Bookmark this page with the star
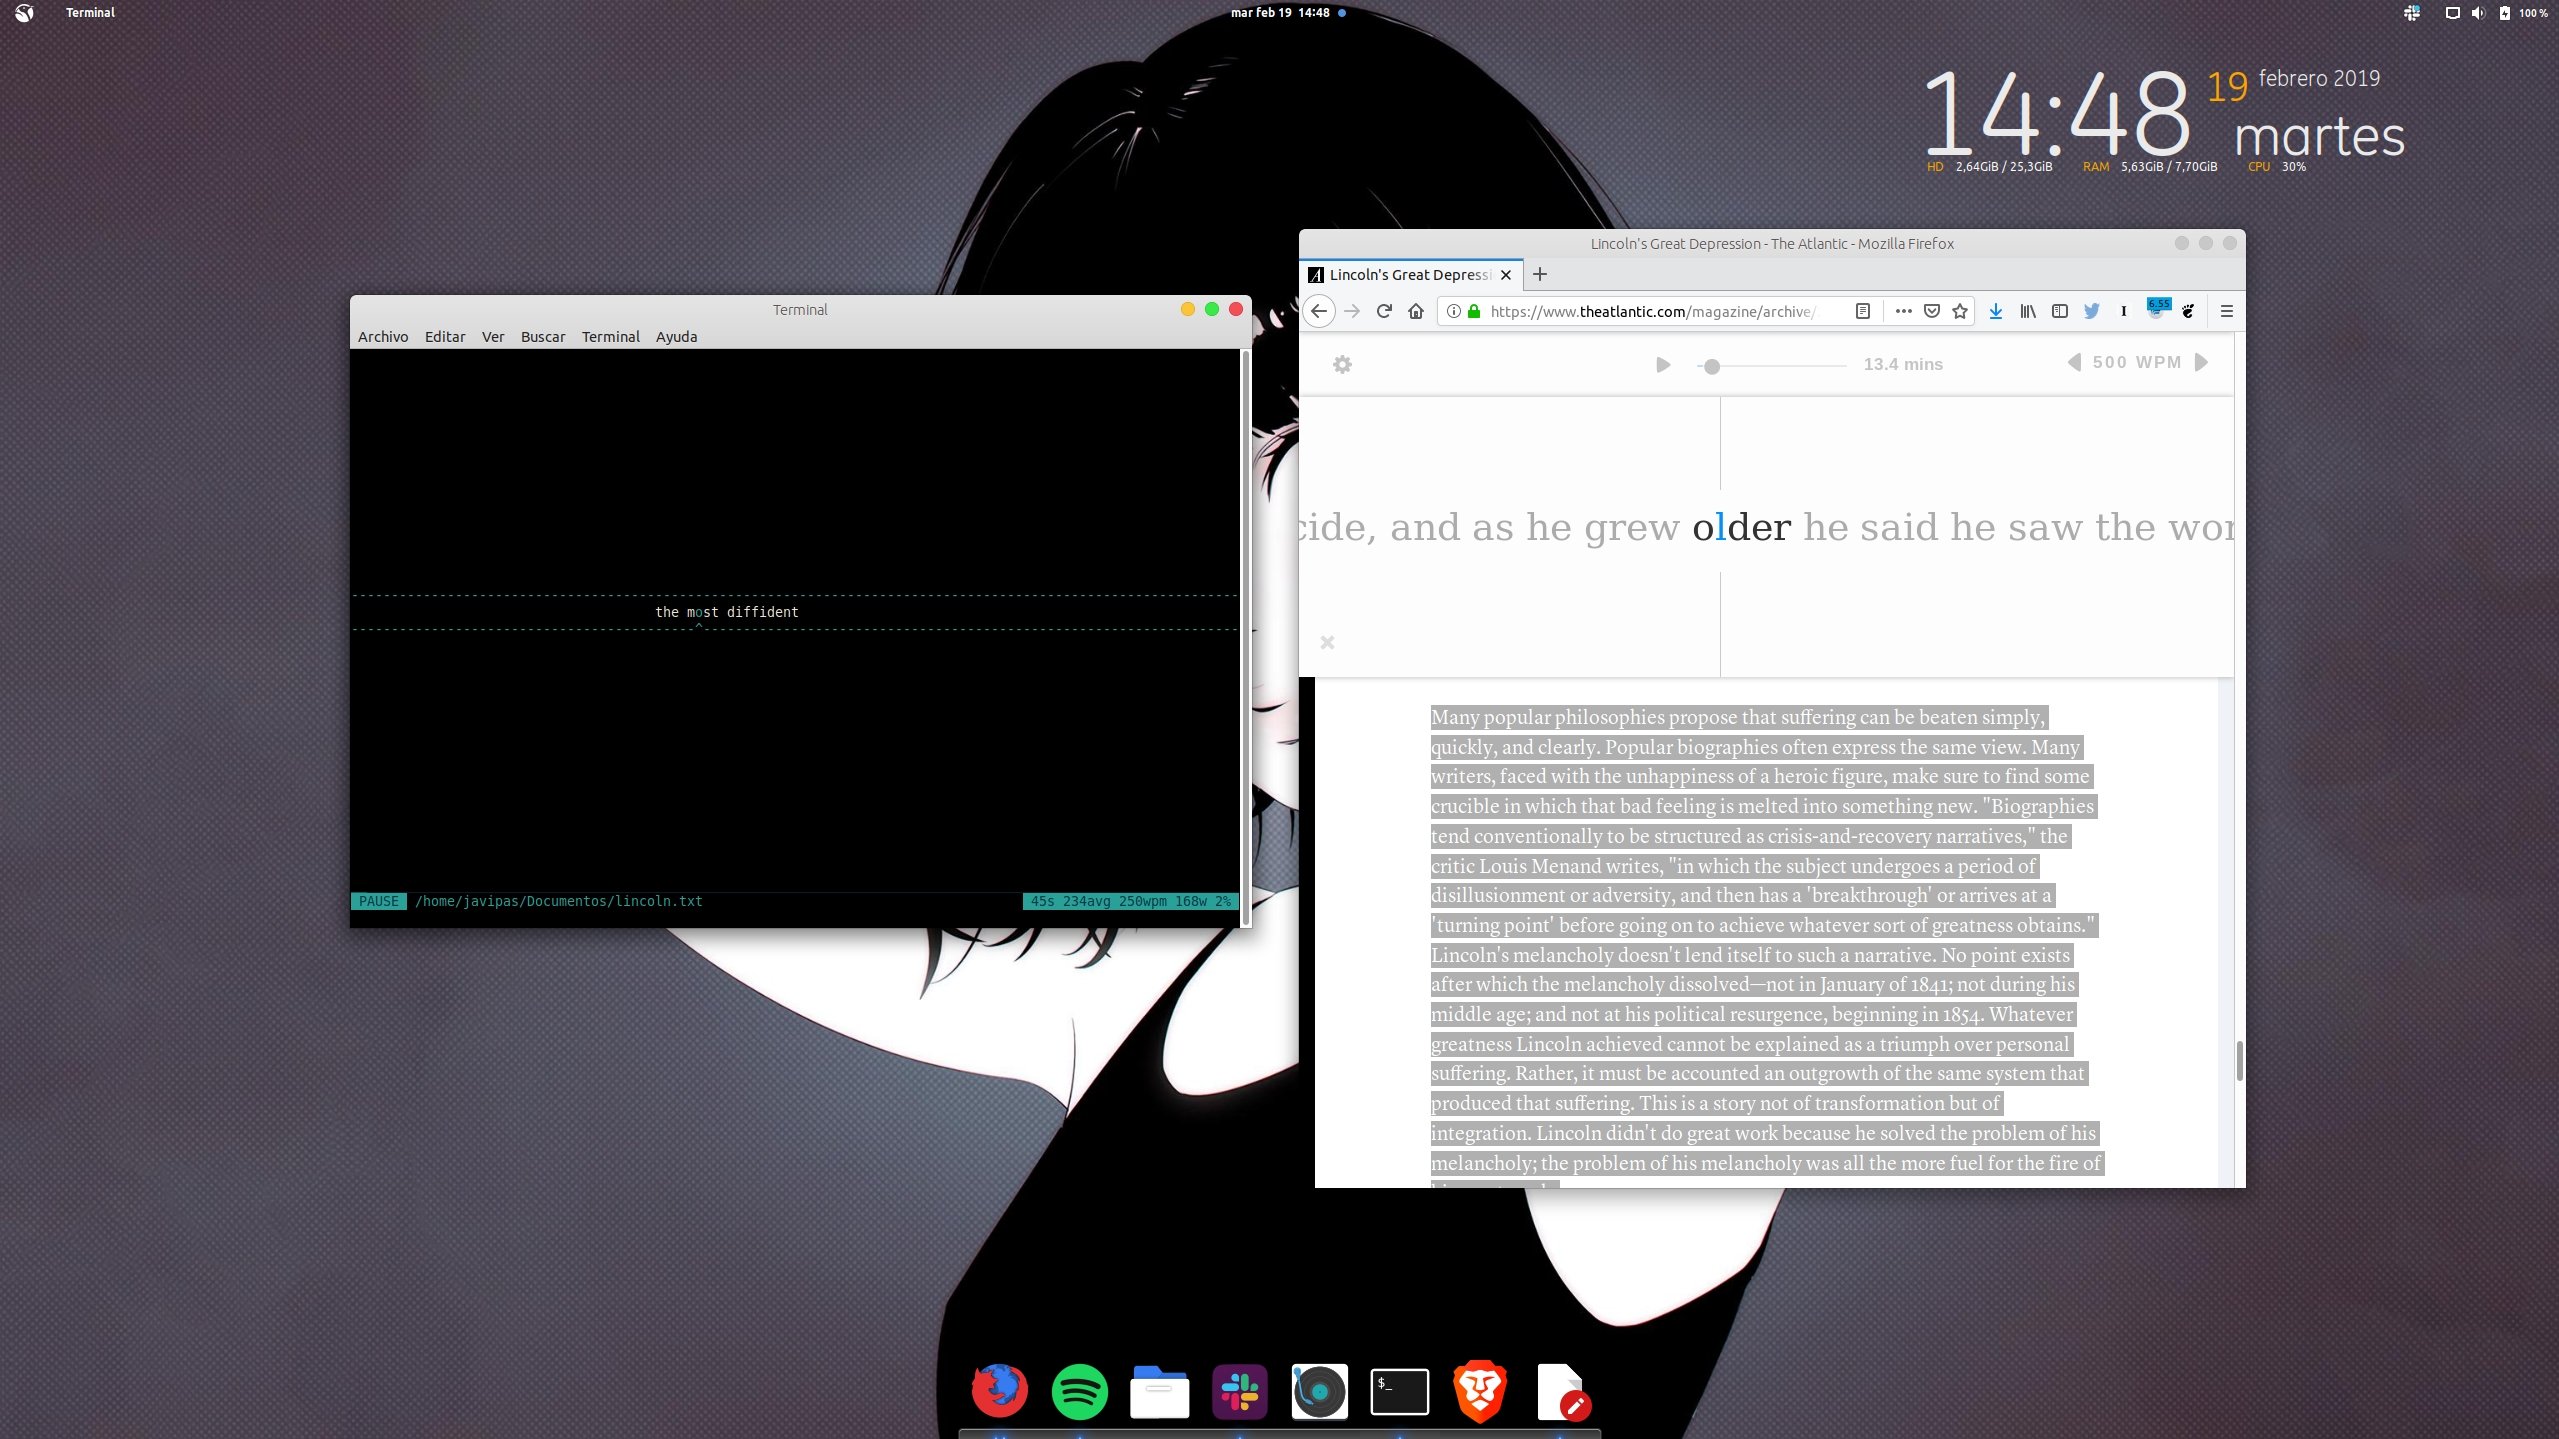This screenshot has width=2559, height=1439. click(x=1960, y=311)
